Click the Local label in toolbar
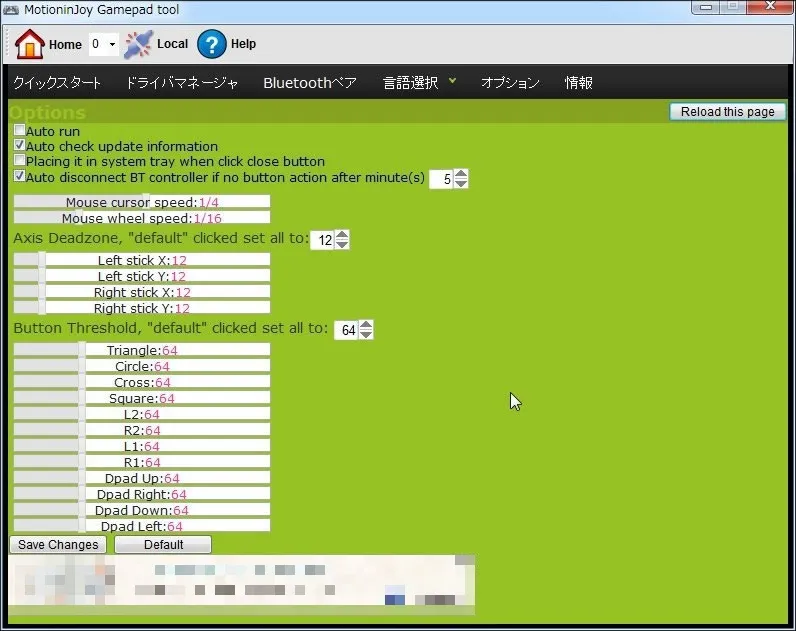The height and width of the screenshot is (631, 796). (x=173, y=44)
